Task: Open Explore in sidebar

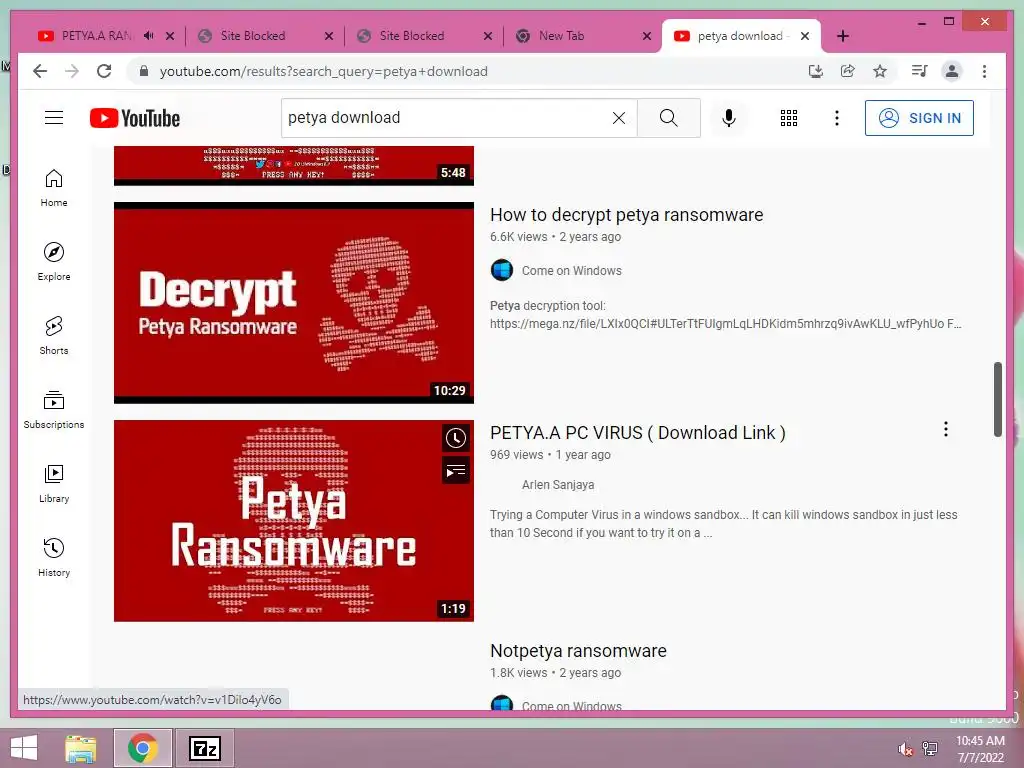Action: click(x=54, y=262)
